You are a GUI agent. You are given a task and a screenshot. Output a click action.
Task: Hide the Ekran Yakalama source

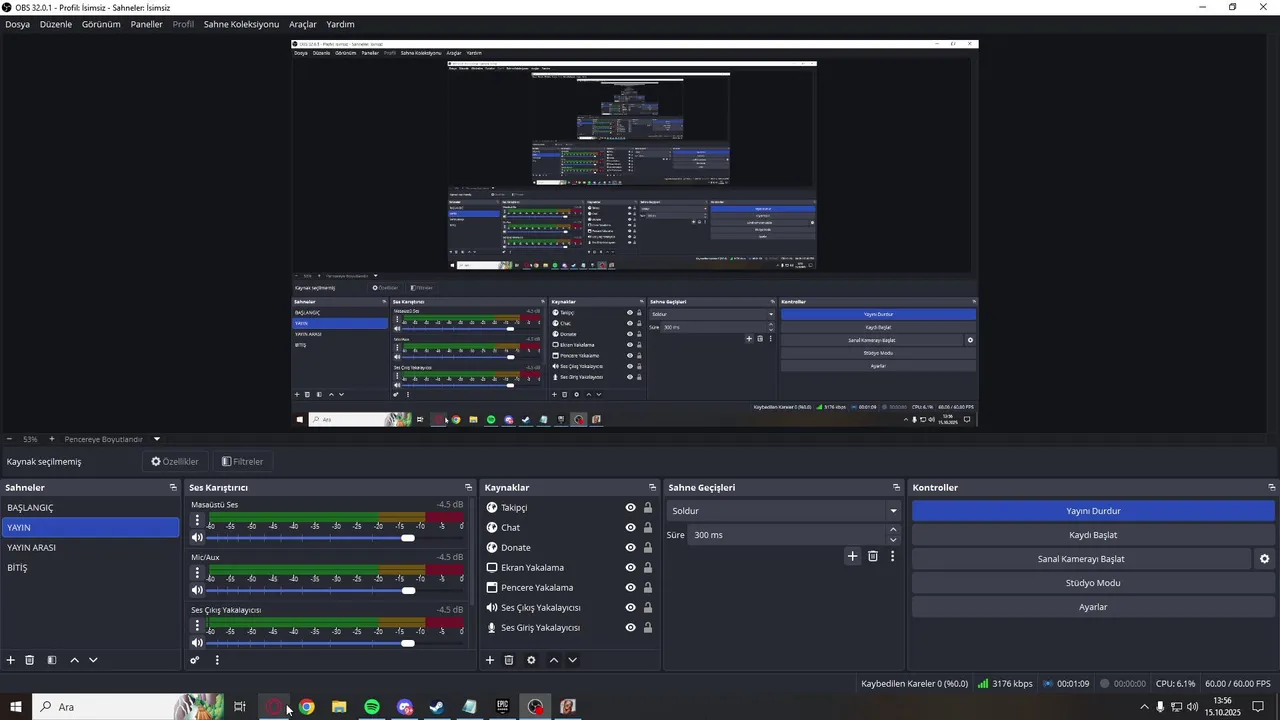click(x=630, y=568)
